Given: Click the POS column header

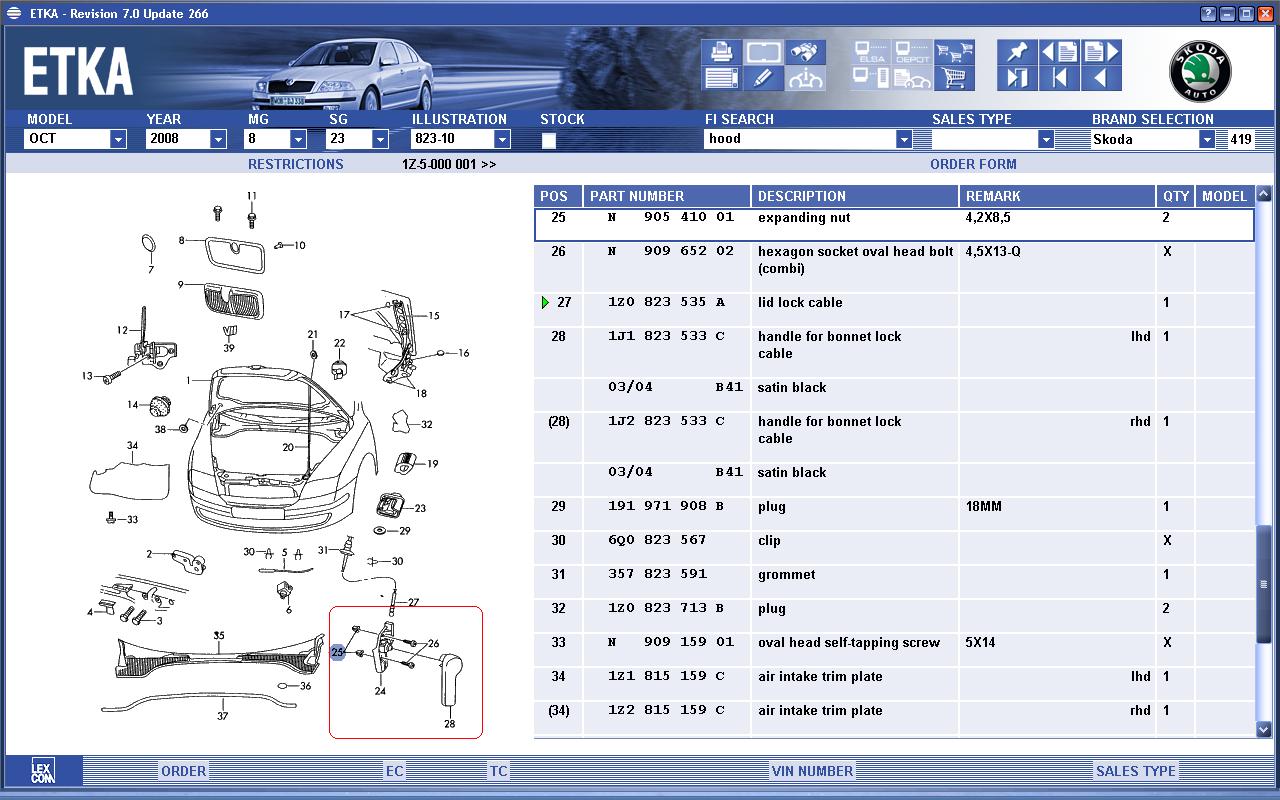Looking at the screenshot, I should pos(558,196).
